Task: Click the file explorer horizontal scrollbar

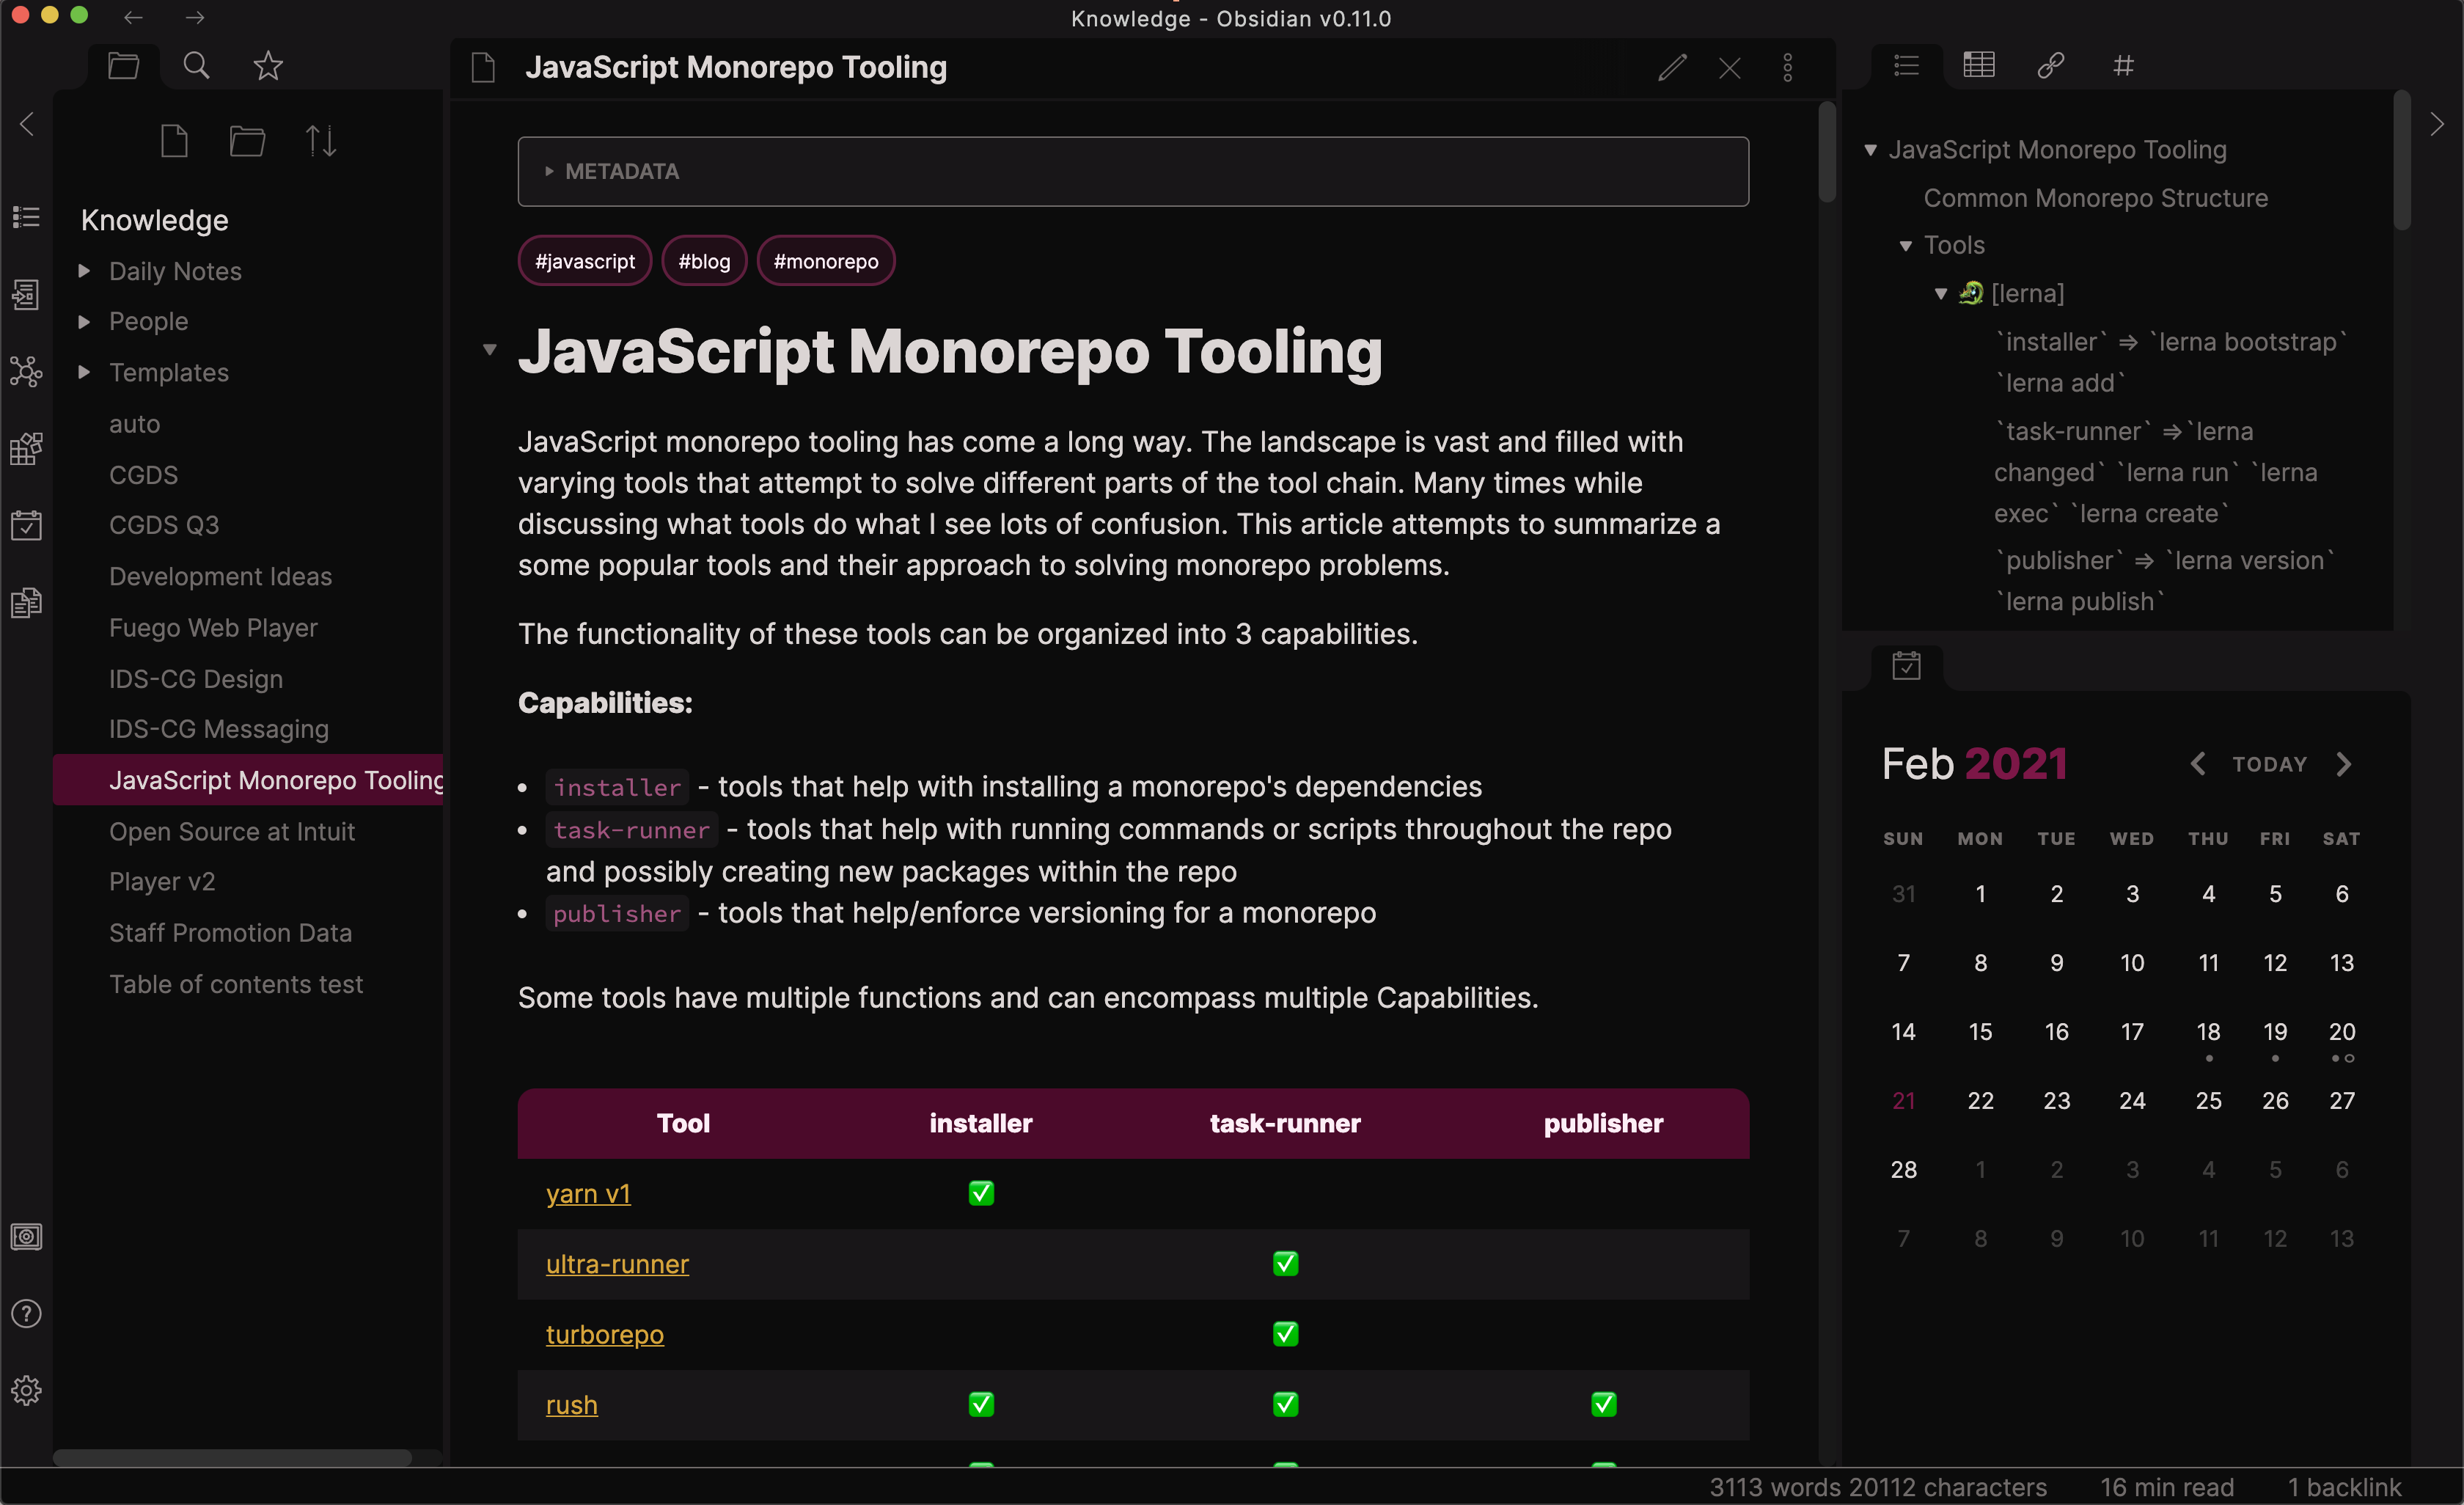Action: point(232,1457)
